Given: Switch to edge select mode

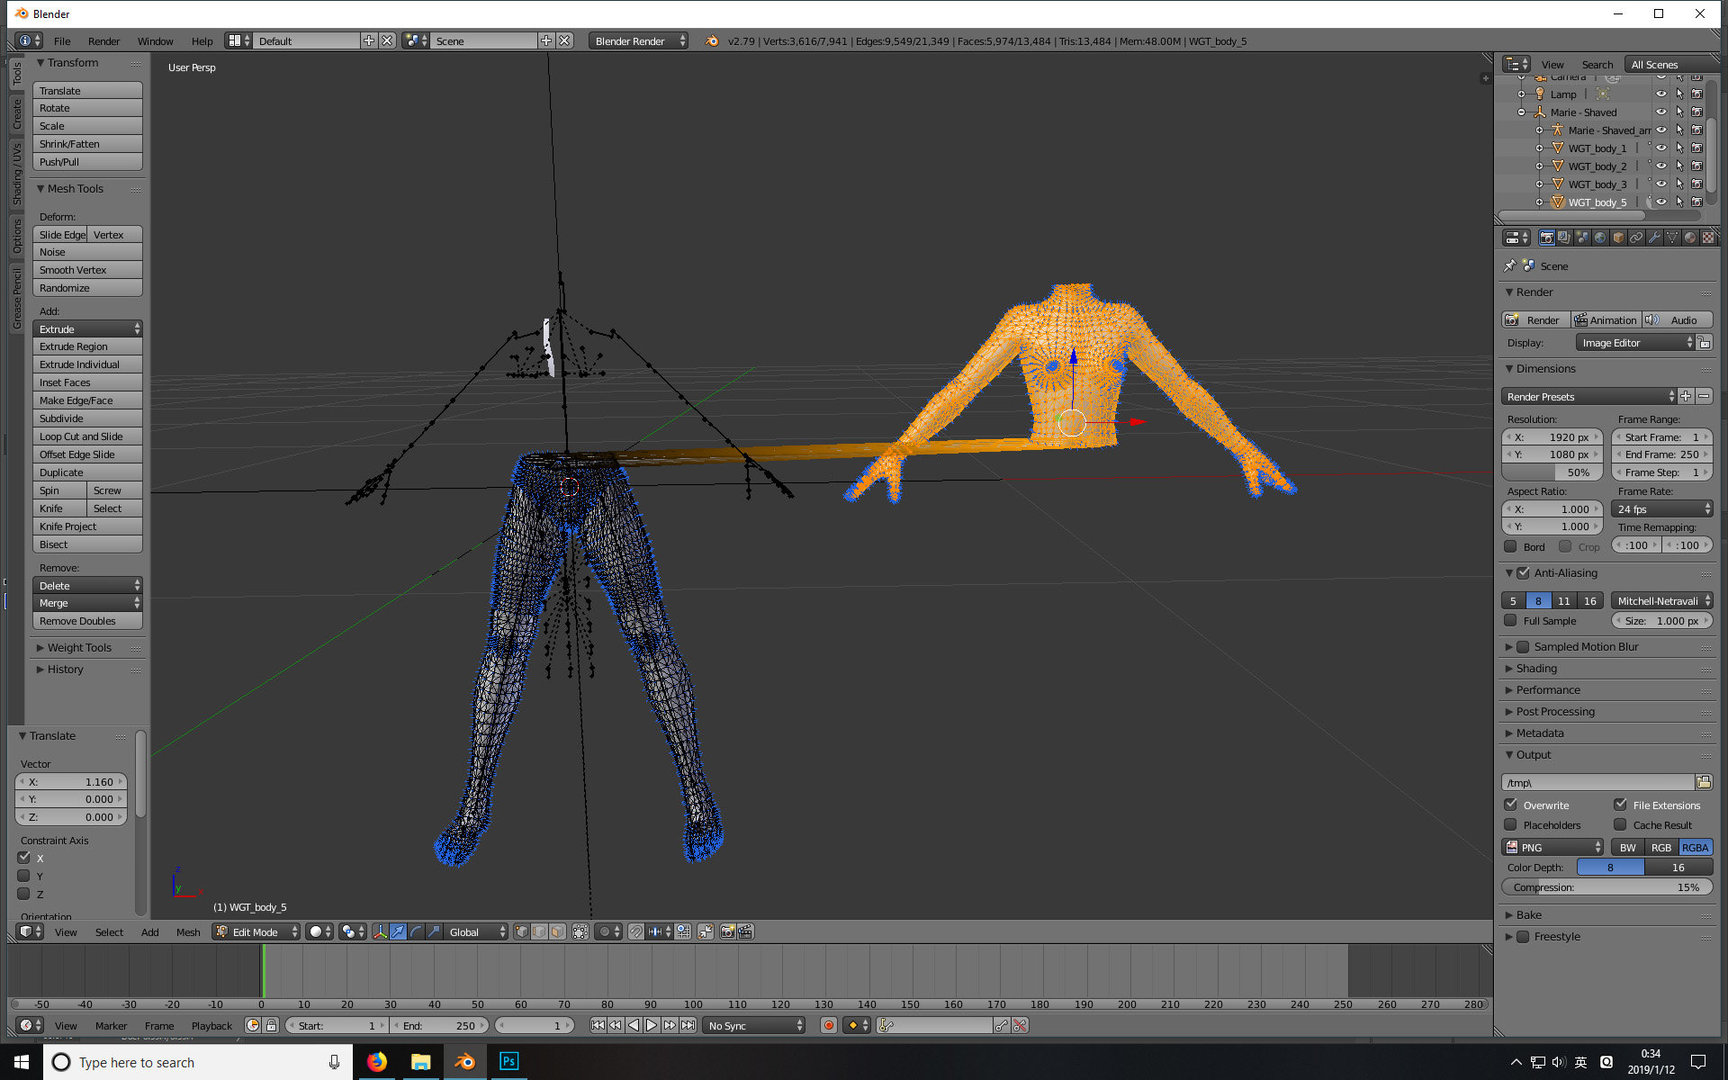Looking at the screenshot, I should [539, 932].
